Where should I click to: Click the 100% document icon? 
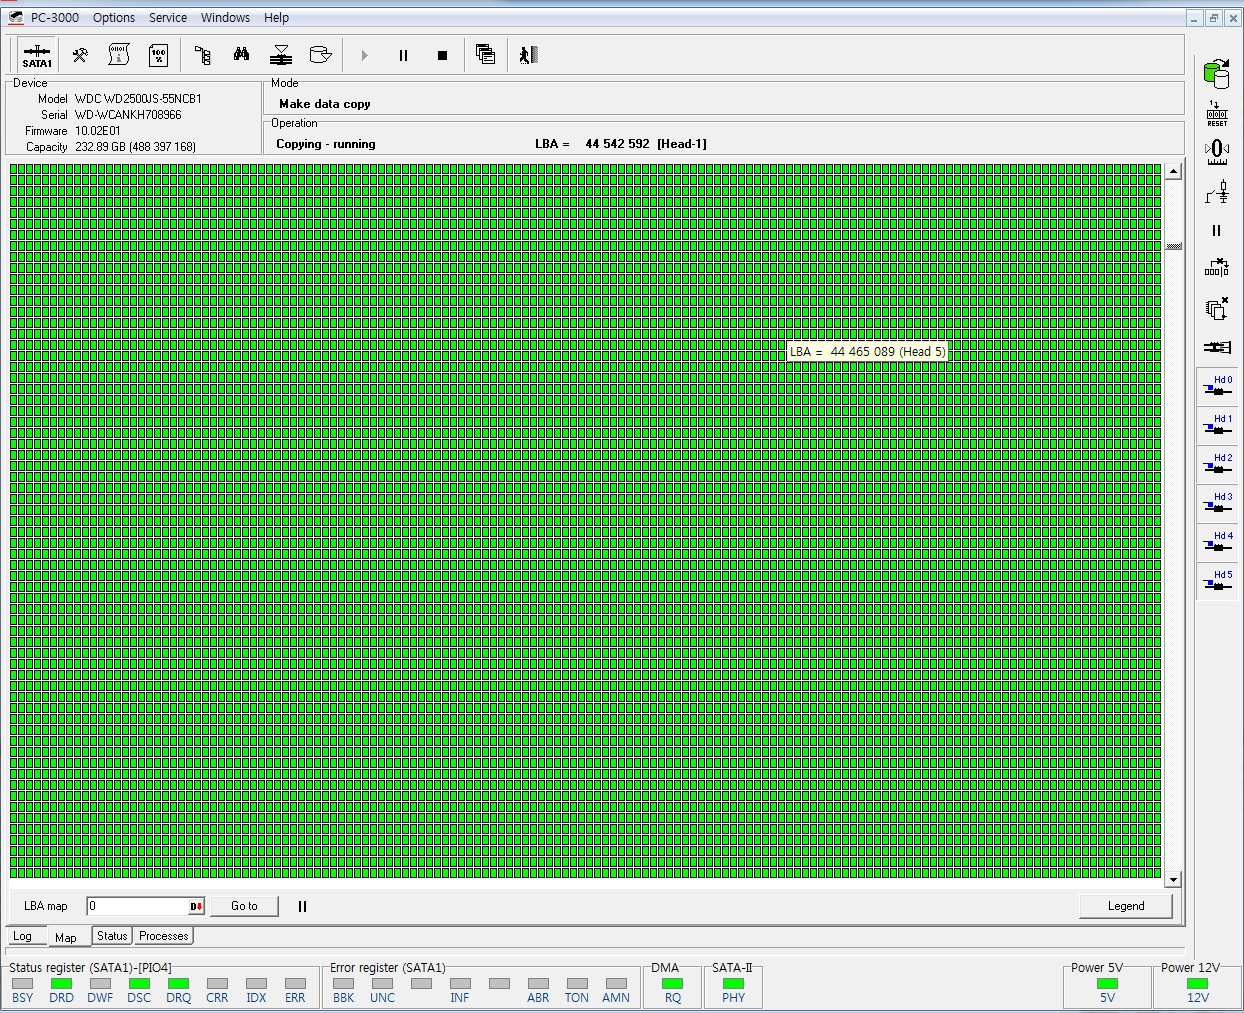[158, 55]
